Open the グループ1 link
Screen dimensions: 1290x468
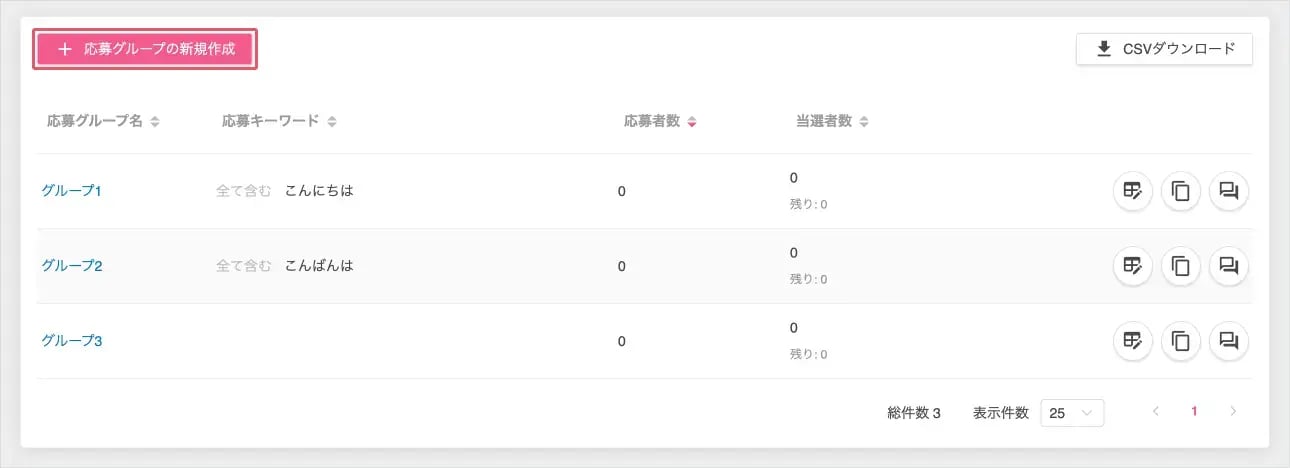pos(72,191)
